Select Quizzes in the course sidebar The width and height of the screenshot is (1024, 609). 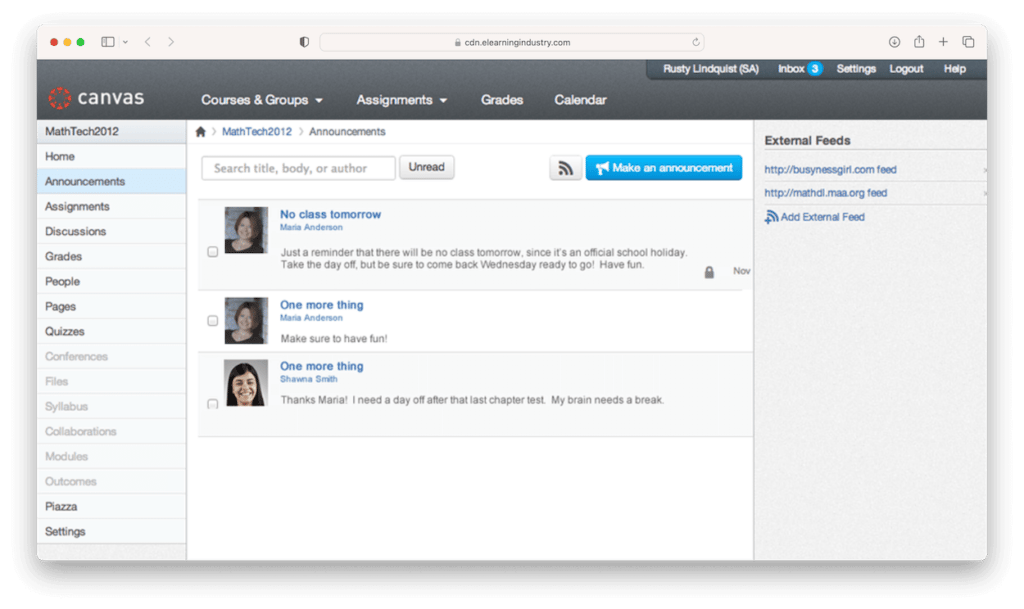point(112,332)
